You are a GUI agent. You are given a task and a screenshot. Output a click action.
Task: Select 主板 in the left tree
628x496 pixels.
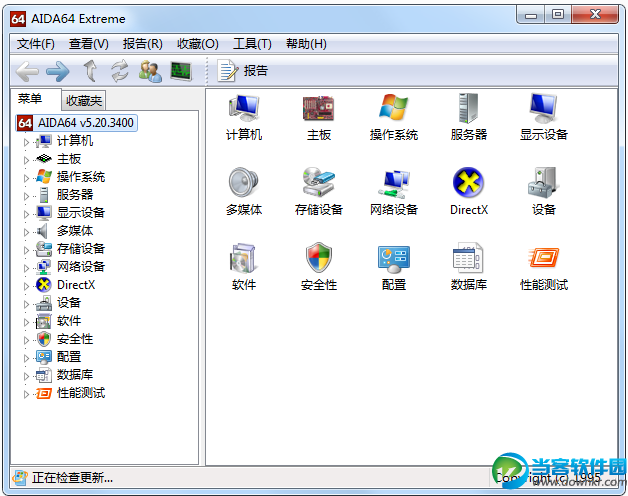[x=69, y=159]
